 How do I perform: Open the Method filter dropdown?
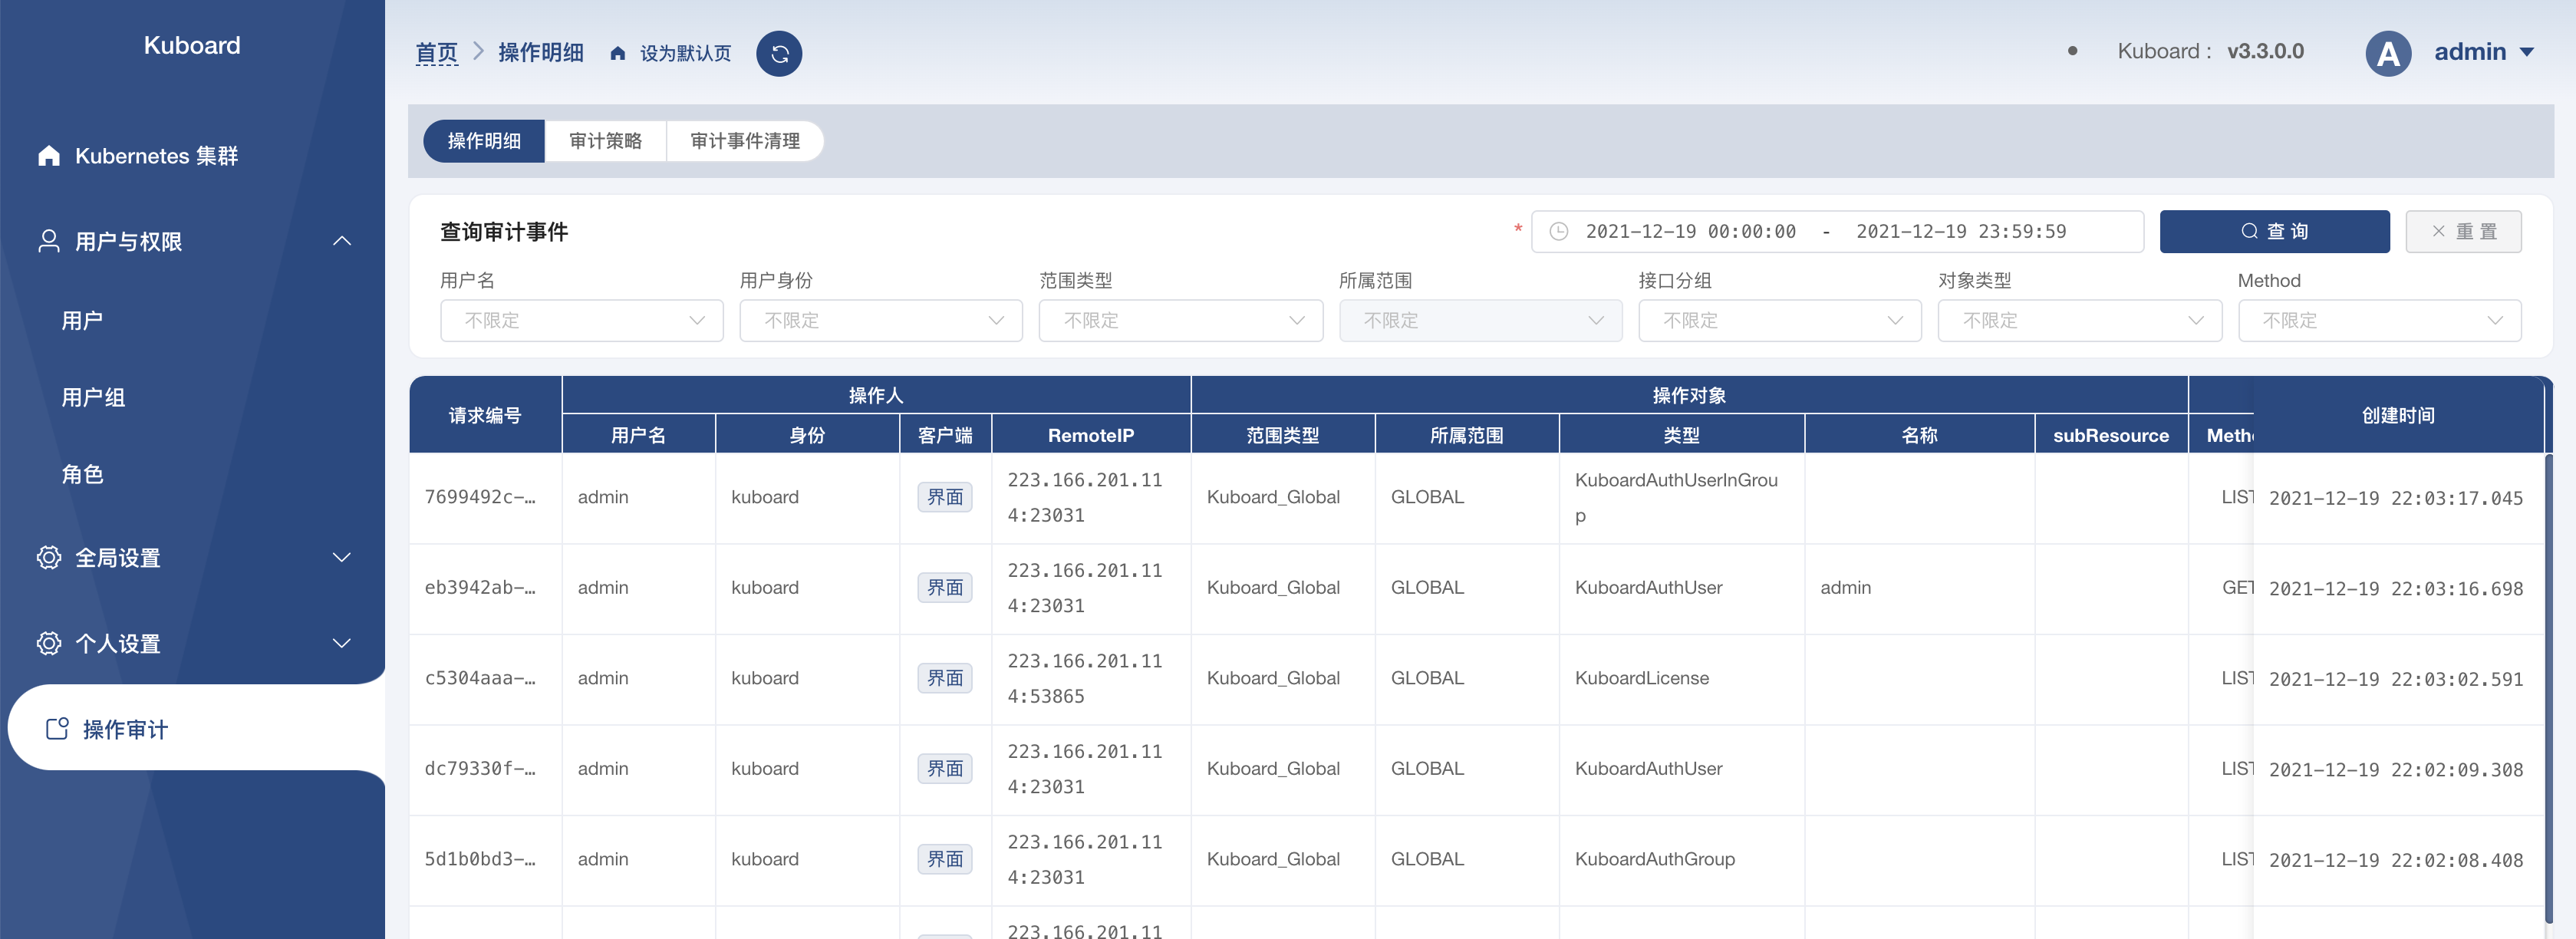tap(2379, 320)
